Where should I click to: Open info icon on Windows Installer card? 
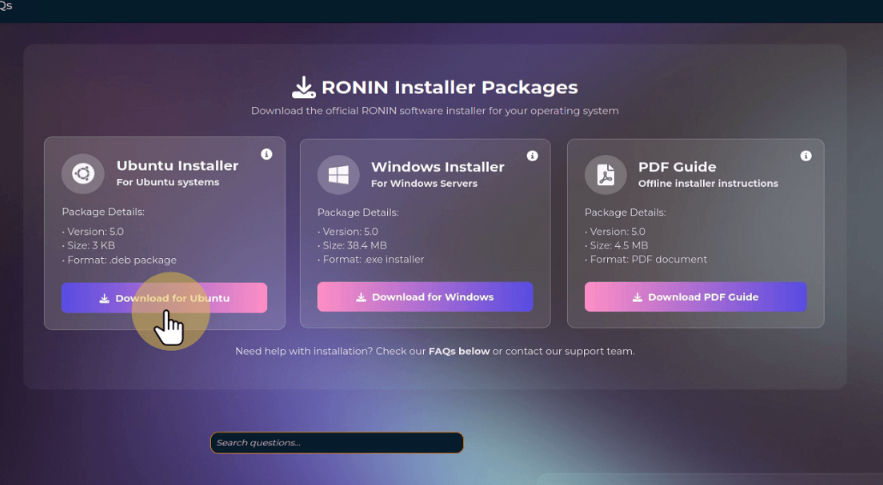pos(532,155)
